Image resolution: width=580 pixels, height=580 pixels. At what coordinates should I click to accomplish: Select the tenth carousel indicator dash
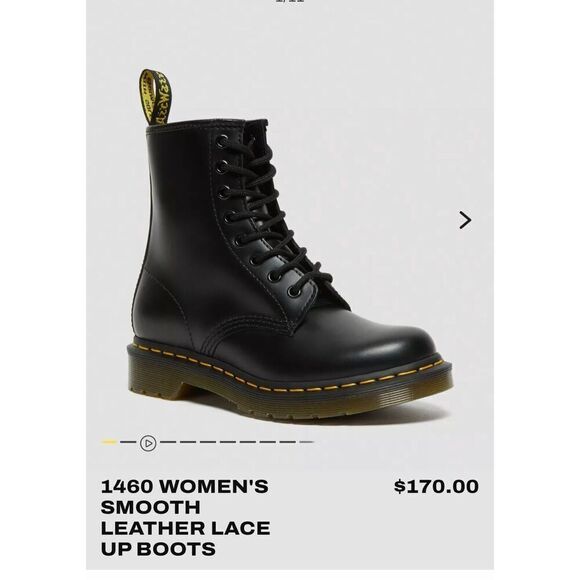287,442
